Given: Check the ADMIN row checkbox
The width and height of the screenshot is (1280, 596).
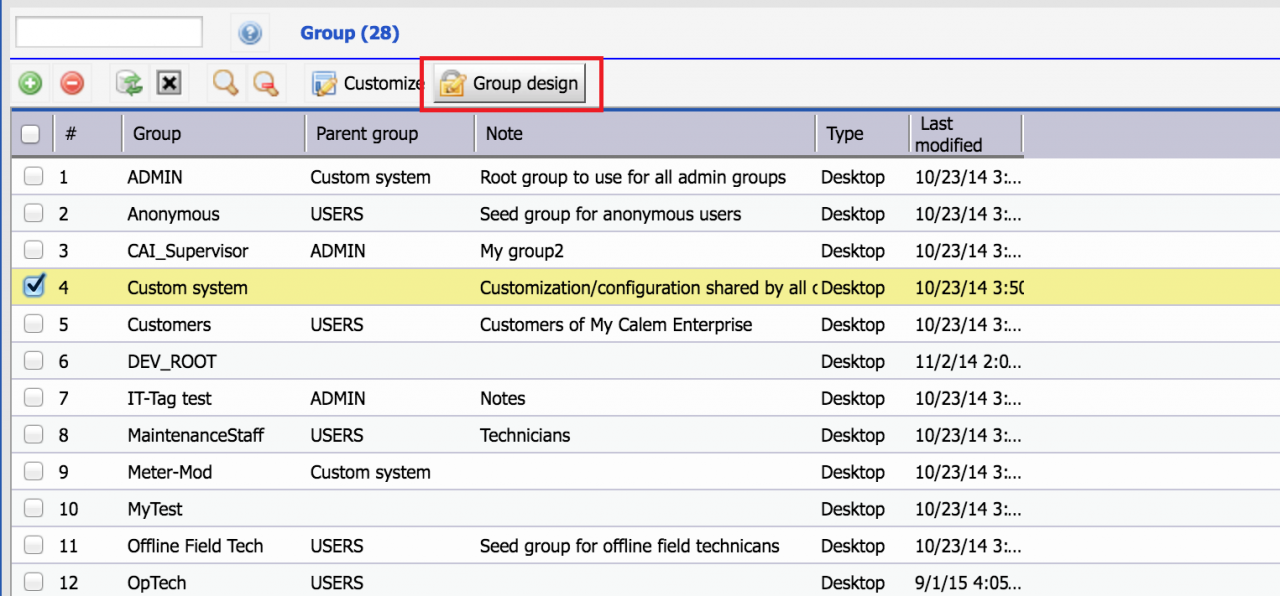Looking at the screenshot, I should coord(34,177).
